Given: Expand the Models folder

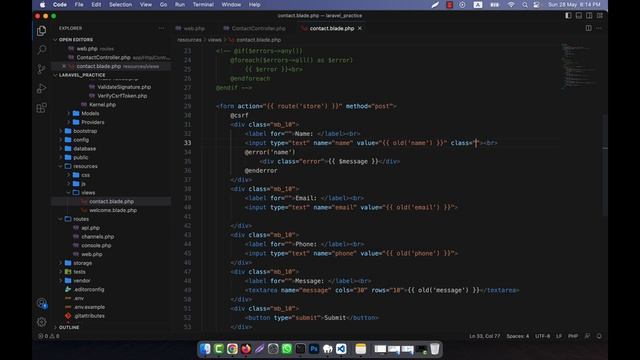Looking at the screenshot, I should click(x=90, y=113).
